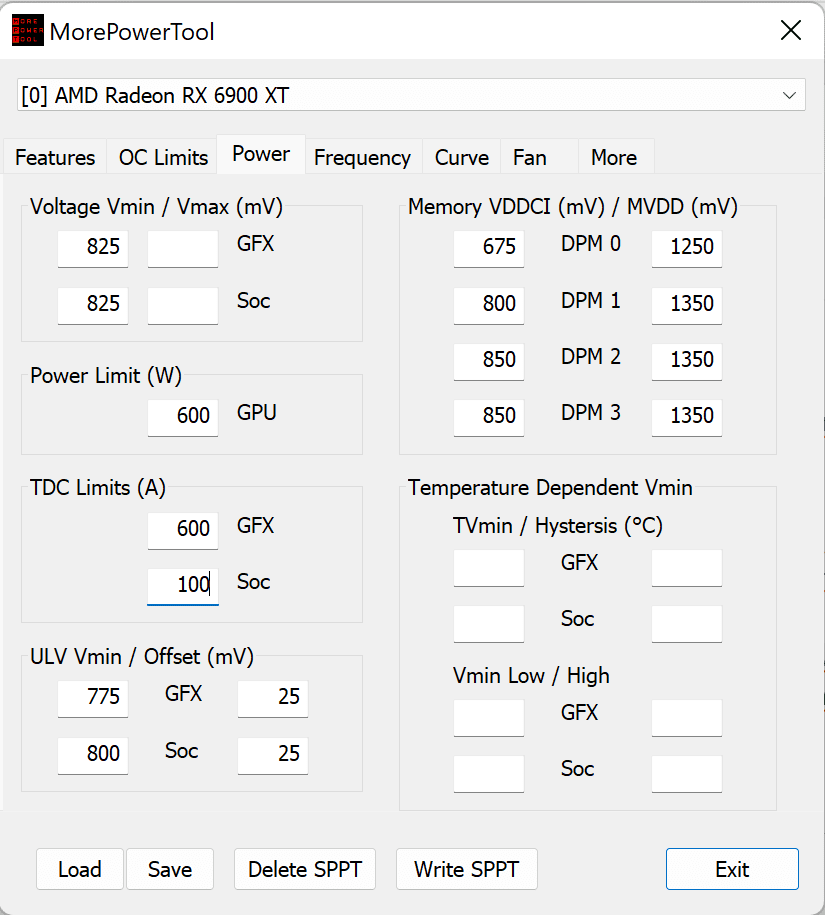Click the Load button
Viewport: 825px width, 915px height.
click(80, 869)
